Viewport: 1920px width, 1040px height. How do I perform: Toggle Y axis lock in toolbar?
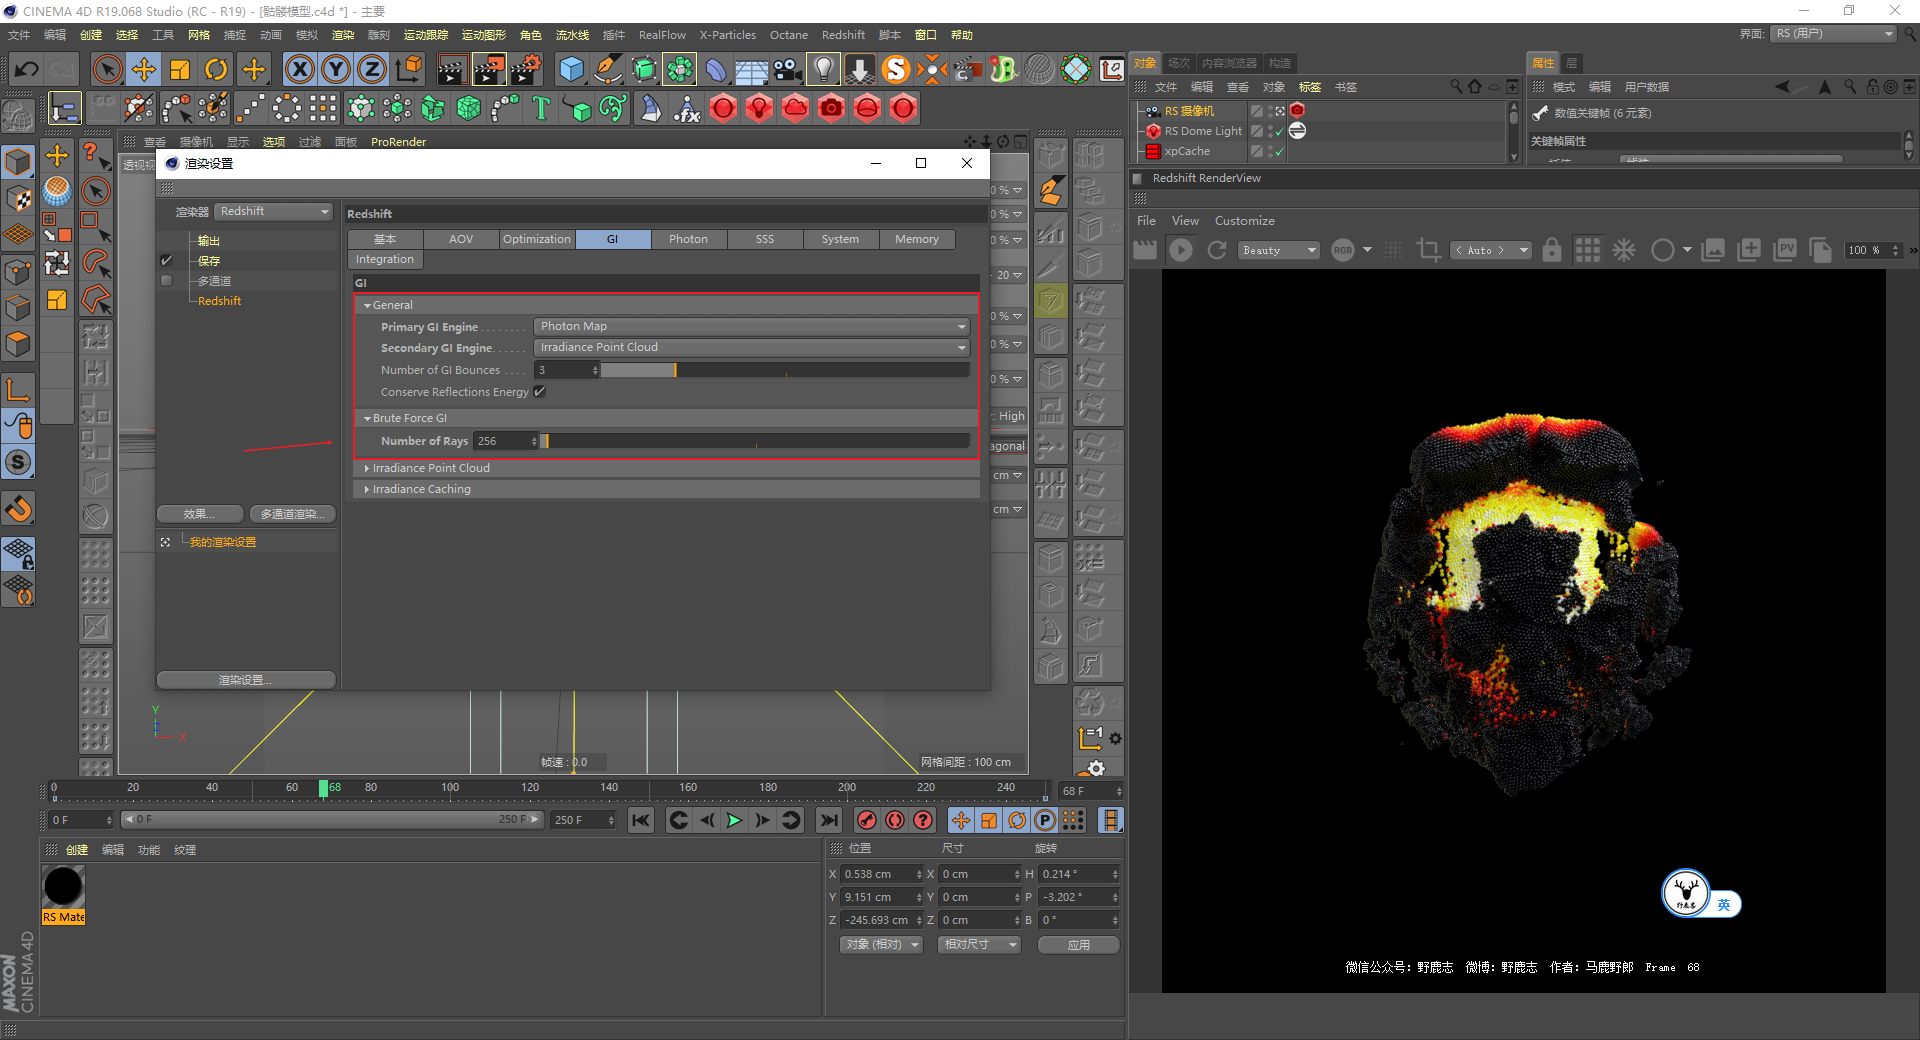tap(335, 69)
